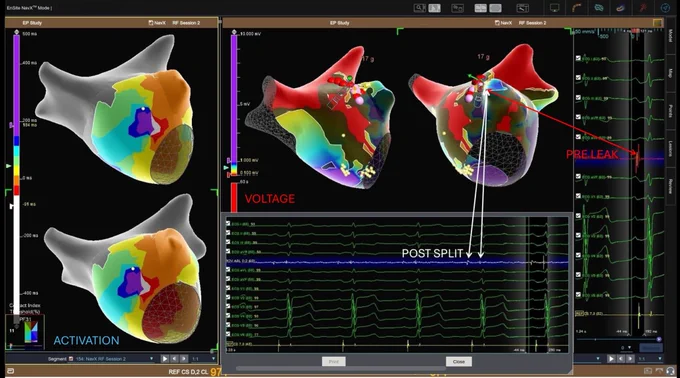Play the left map segment playback

[164, 358]
